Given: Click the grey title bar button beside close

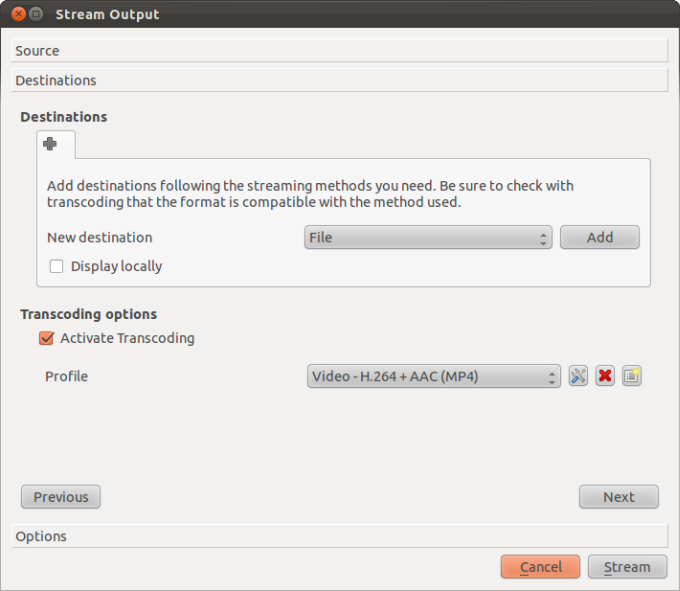Looking at the screenshot, I should (35, 14).
